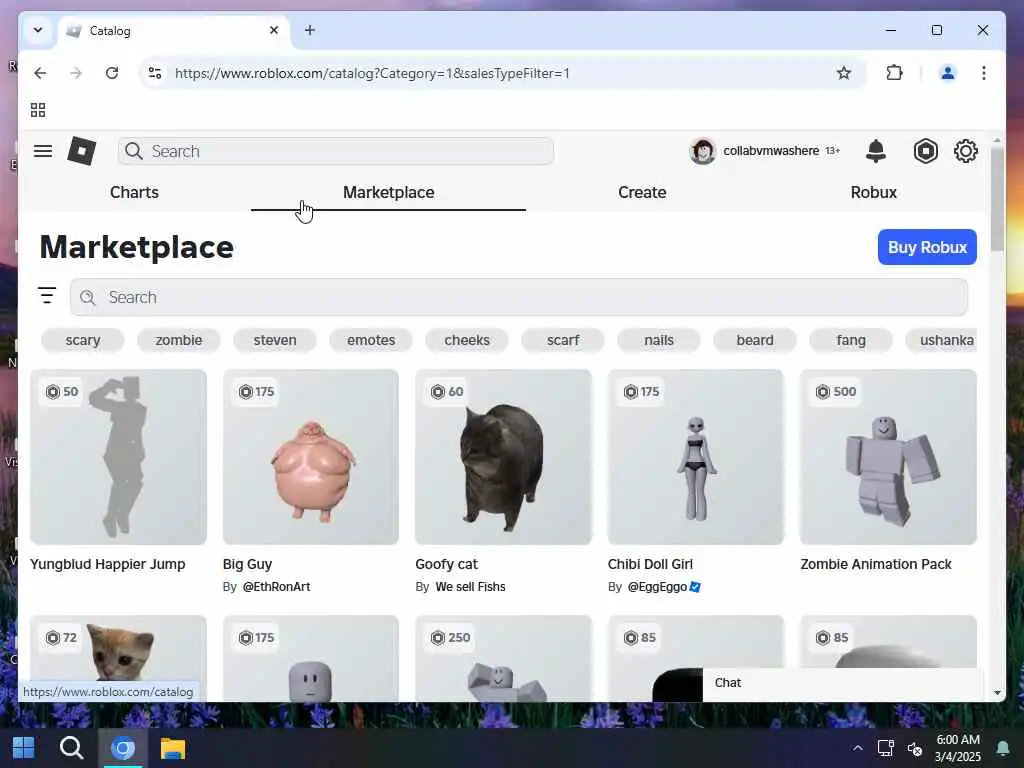Screen dimensions: 1024x768
Task: Reload the page with refresh icon
Action: [112, 73]
